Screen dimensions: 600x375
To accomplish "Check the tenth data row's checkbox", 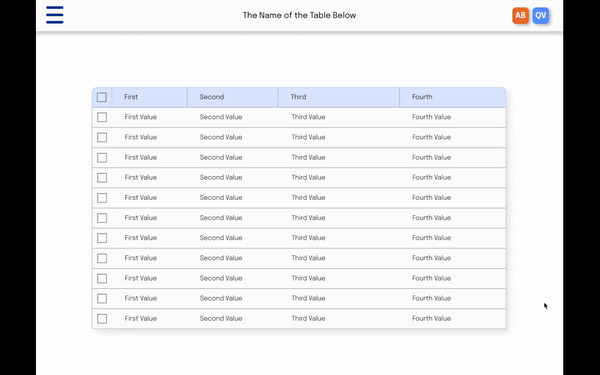I will (102, 298).
